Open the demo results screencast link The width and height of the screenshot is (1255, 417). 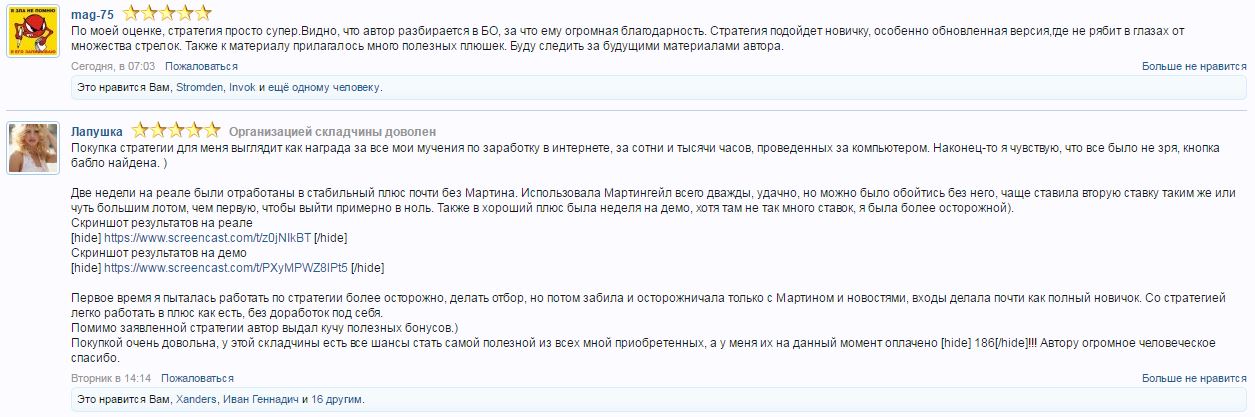pyautogui.click(x=226, y=268)
